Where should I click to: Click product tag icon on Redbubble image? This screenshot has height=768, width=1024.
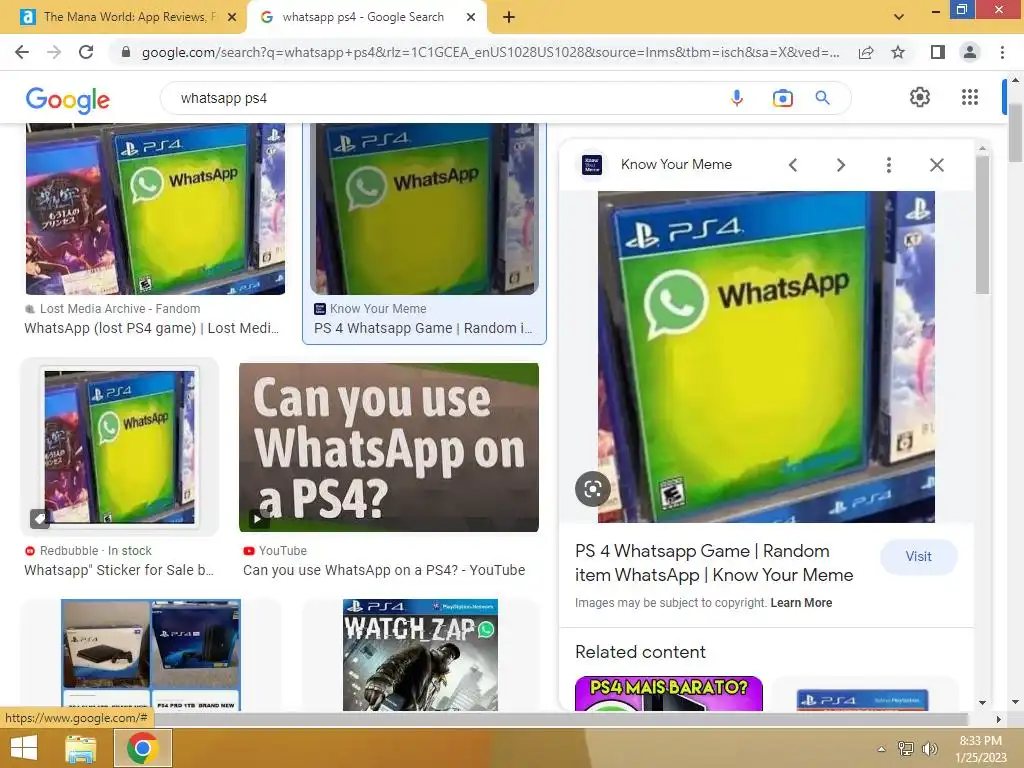40,519
